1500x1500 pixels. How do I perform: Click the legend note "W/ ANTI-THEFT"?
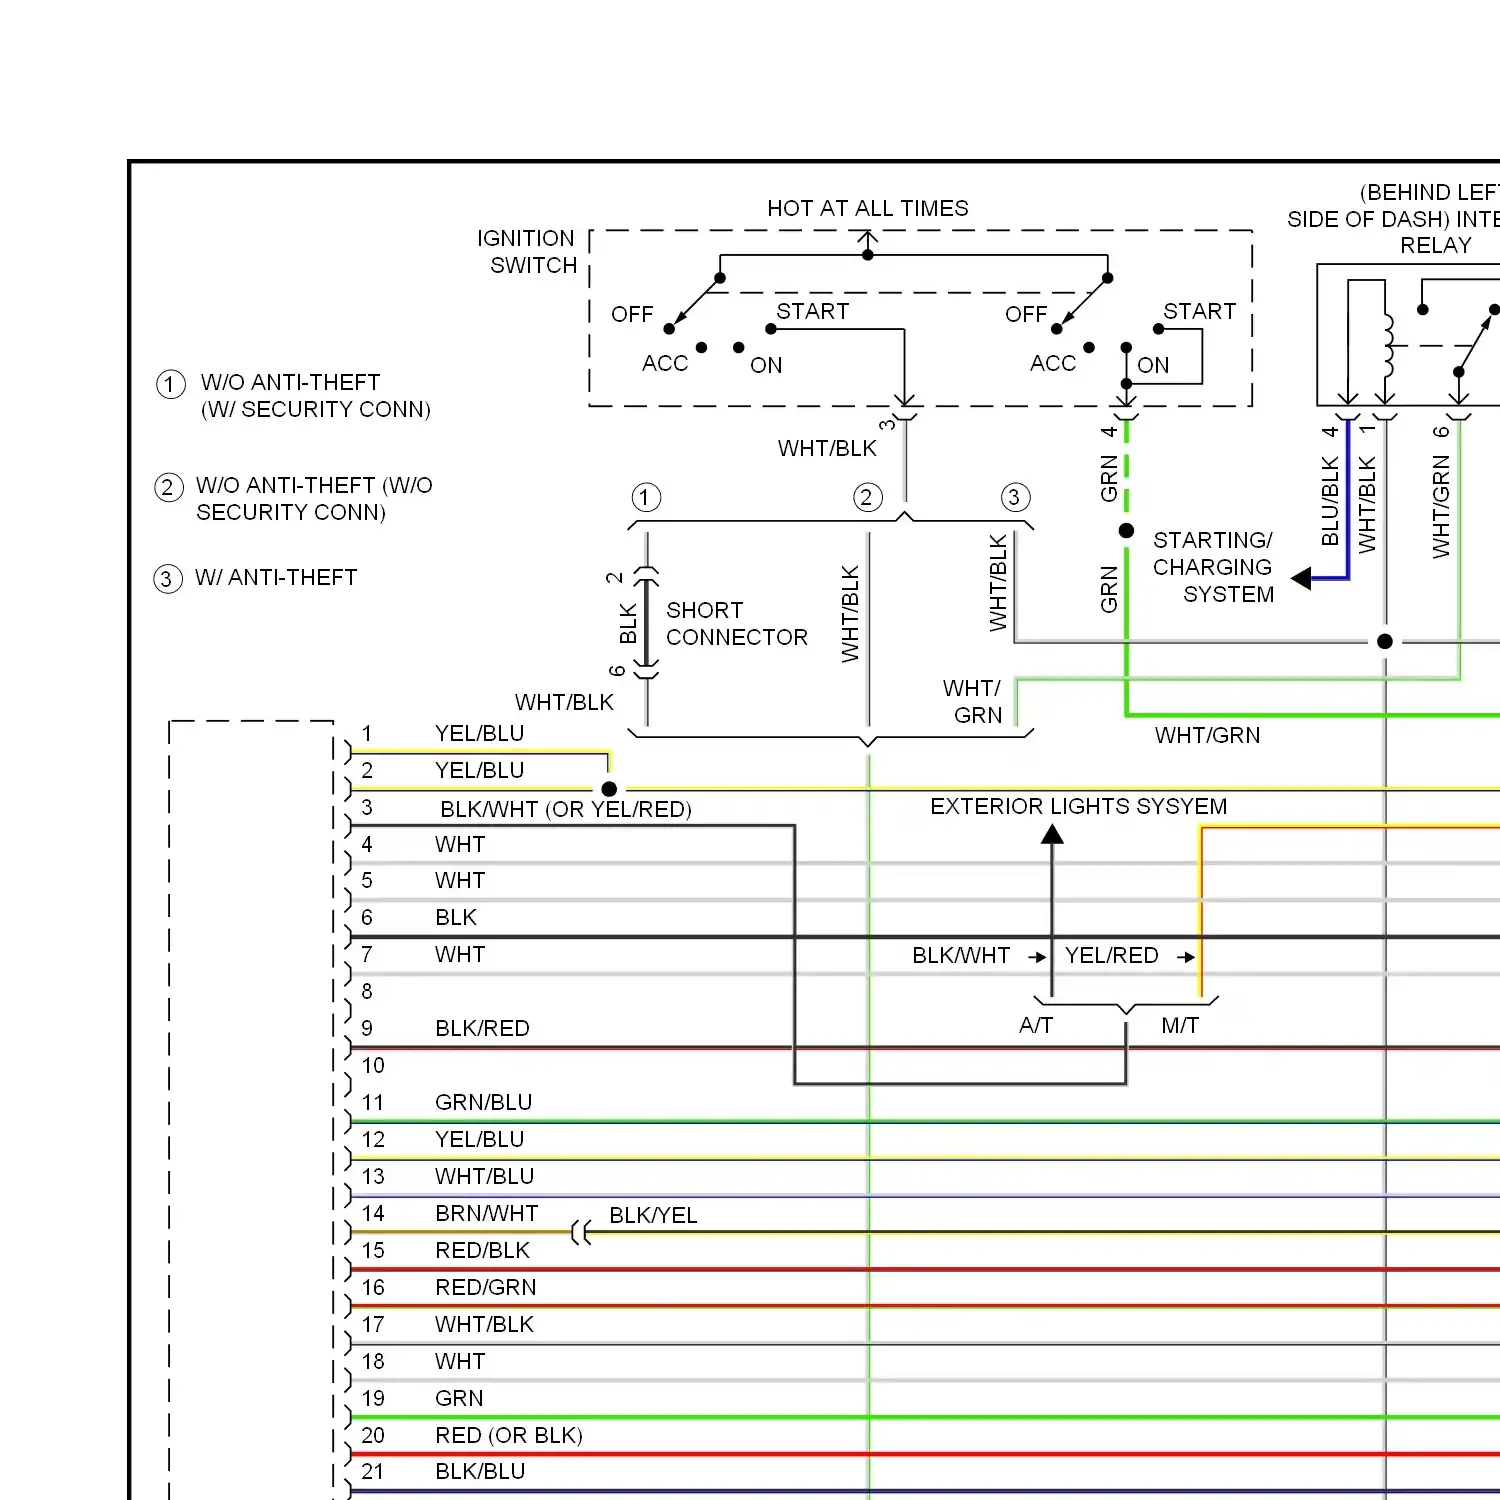tap(276, 577)
